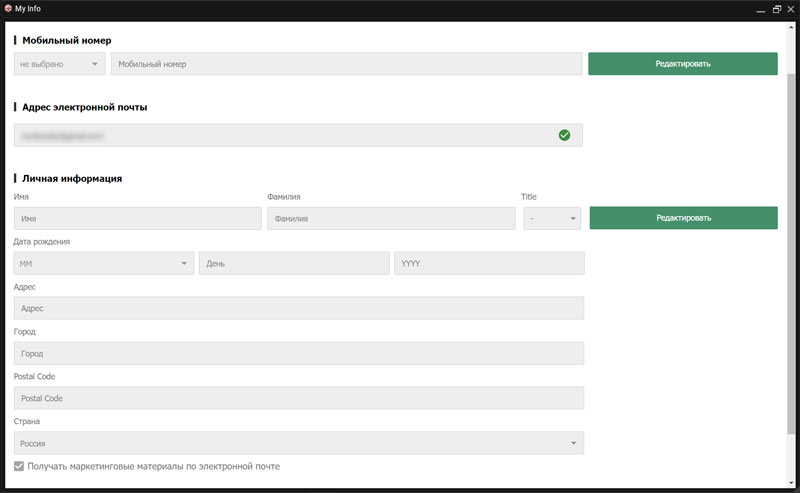
Task: Minimize the My Info window
Action: pyautogui.click(x=759, y=9)
